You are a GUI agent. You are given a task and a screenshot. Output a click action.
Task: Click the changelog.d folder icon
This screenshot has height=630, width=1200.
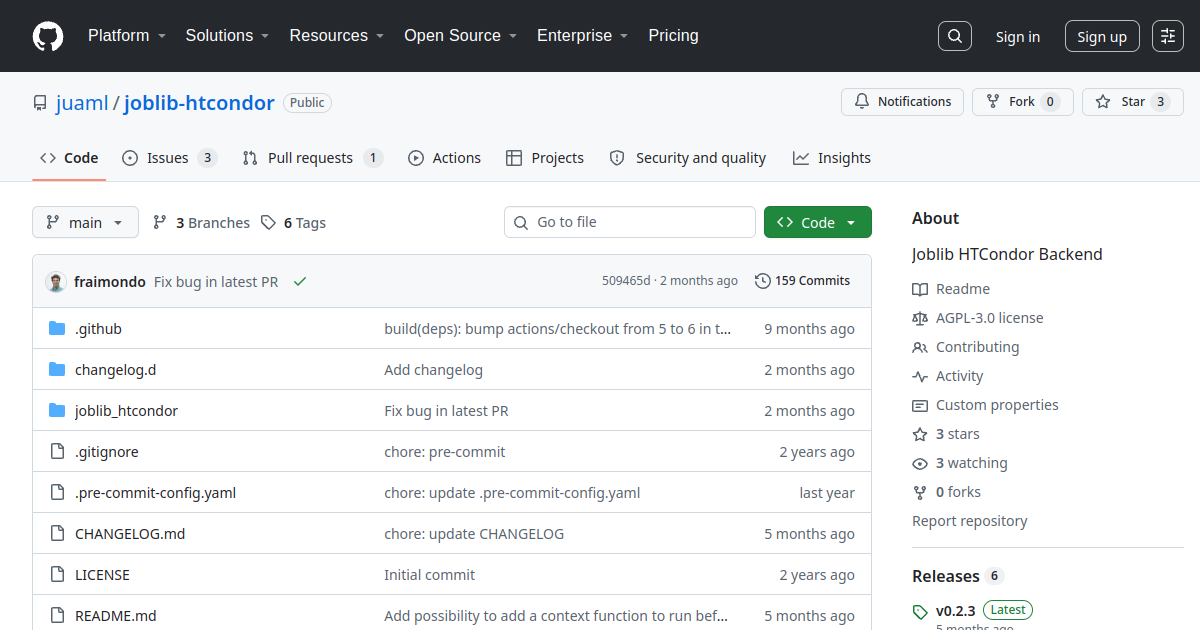(57, 370)
